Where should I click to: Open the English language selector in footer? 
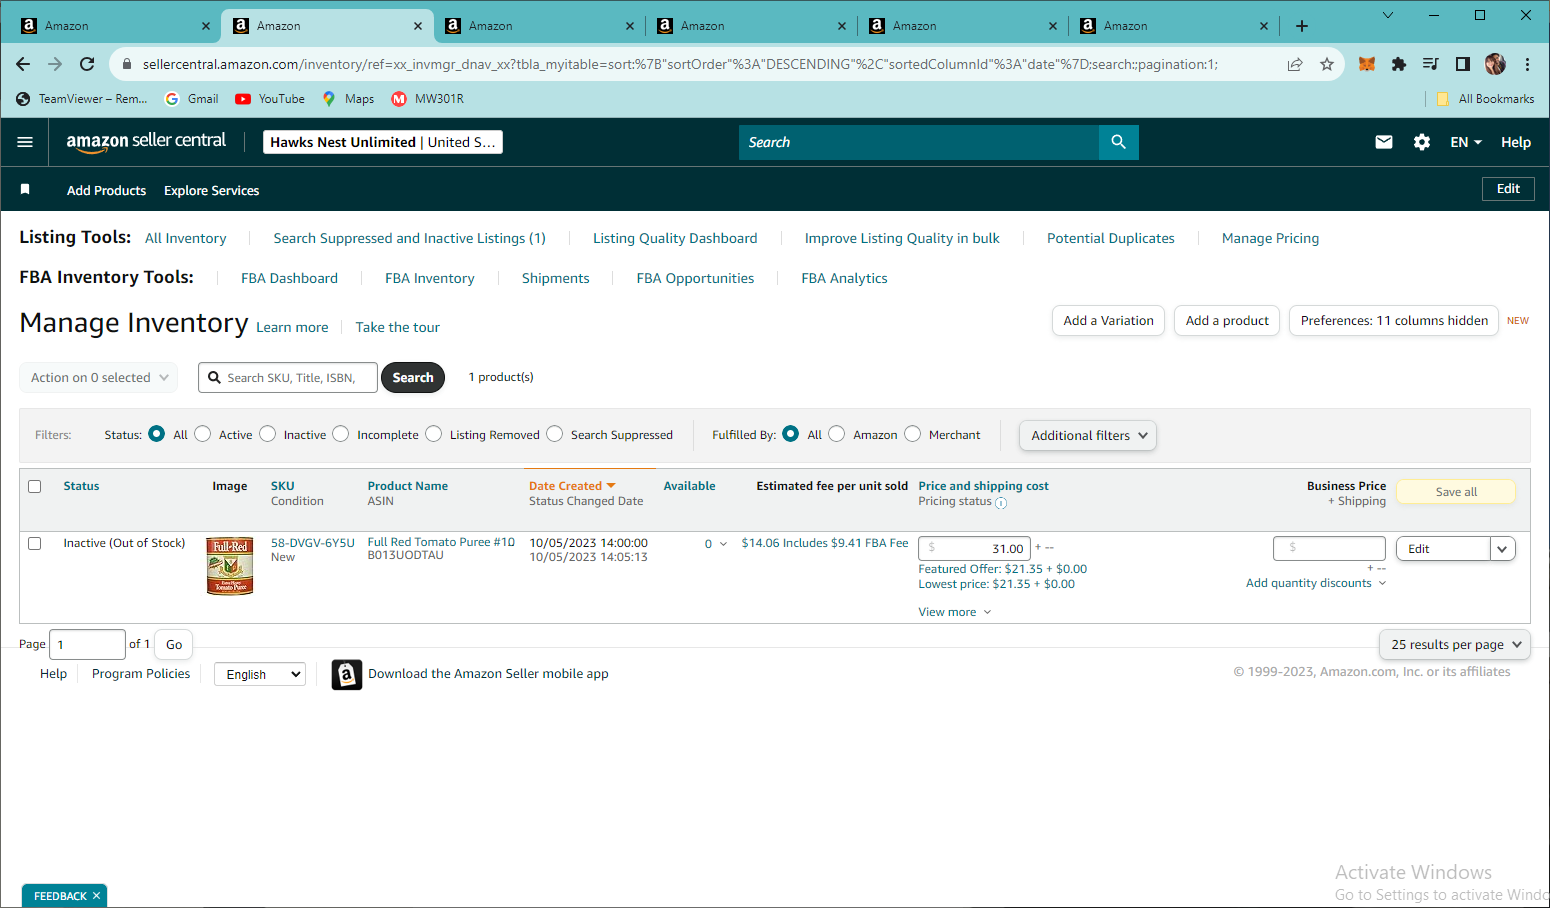[x=260, y=674]
